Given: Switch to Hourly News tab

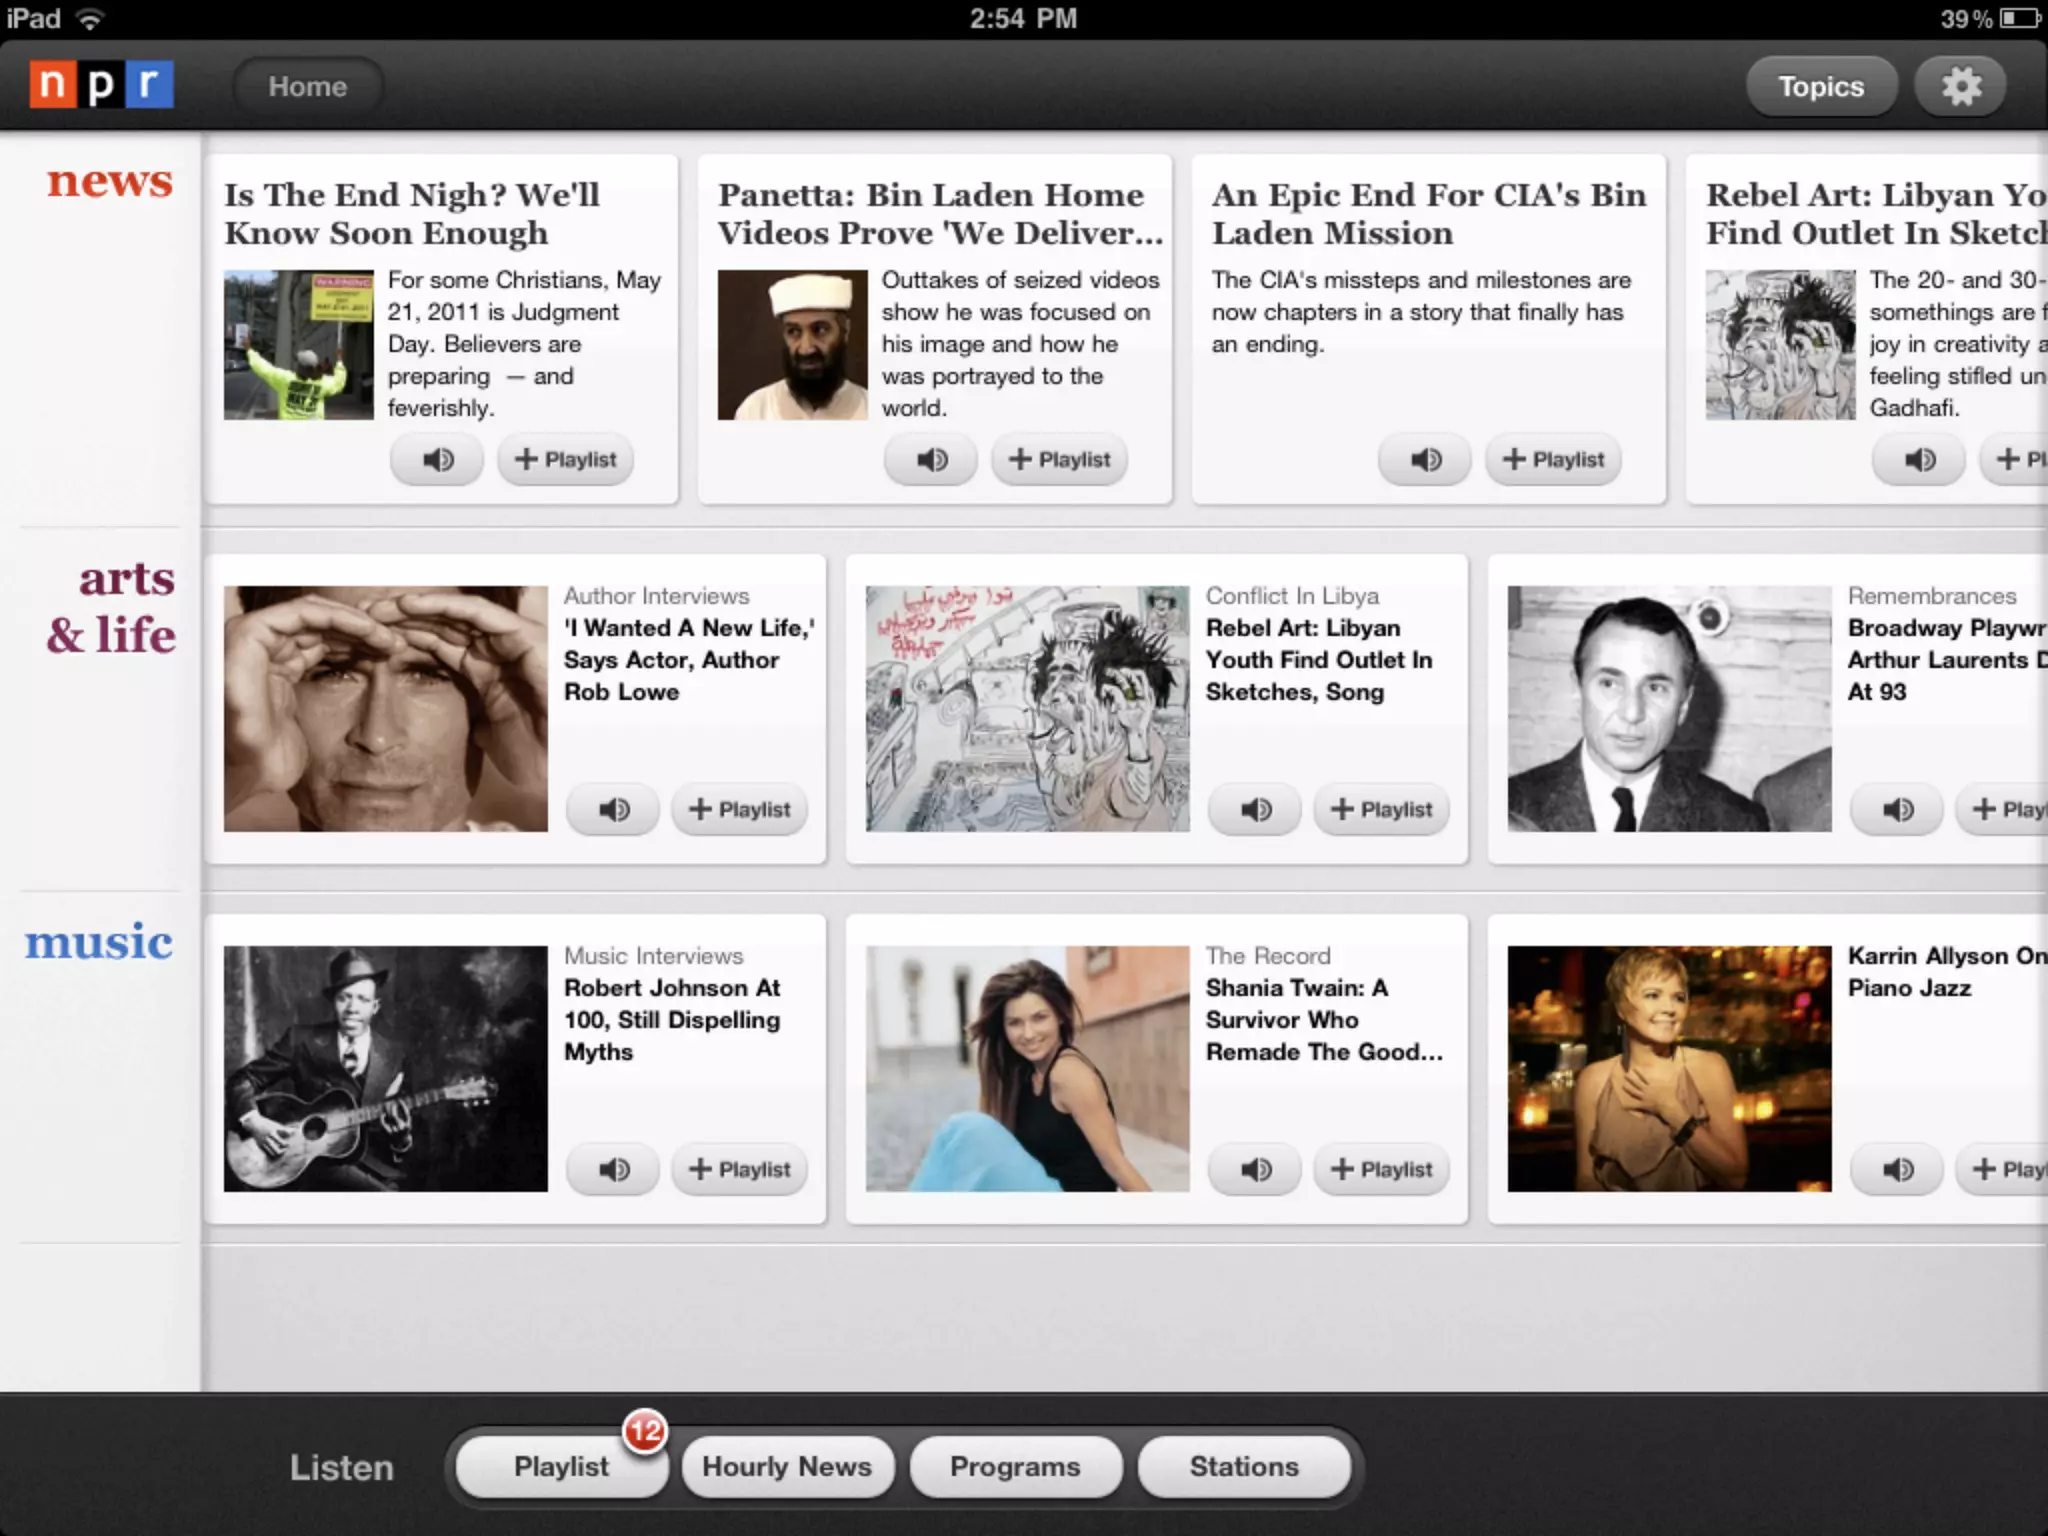Looking at the screenshot, I should pos(787,1467).
